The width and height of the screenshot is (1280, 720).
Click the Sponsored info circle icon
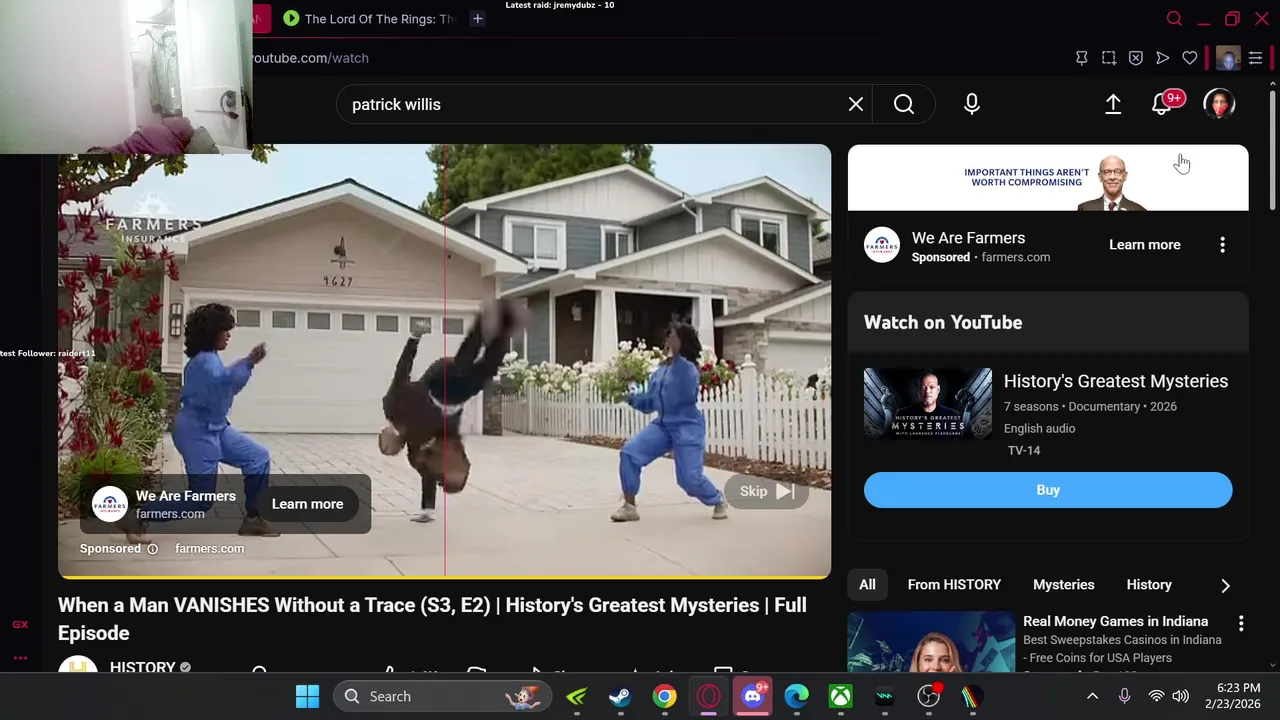point(152,549)
